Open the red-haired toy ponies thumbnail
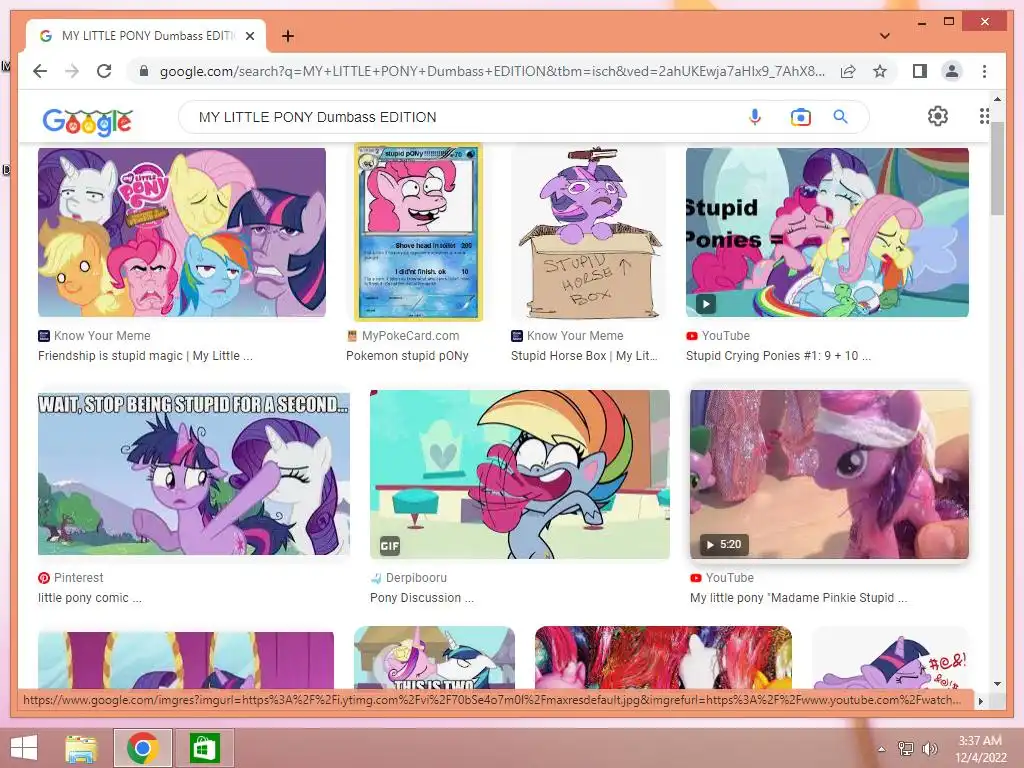 [x=663, y=658]
